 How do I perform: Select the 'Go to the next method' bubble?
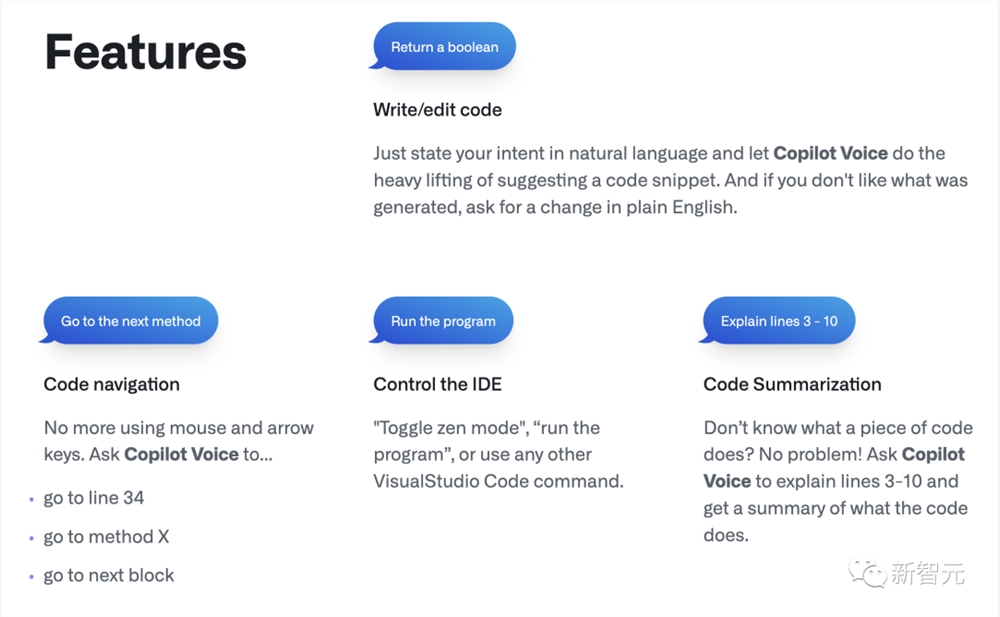click(x=130, y=320)
